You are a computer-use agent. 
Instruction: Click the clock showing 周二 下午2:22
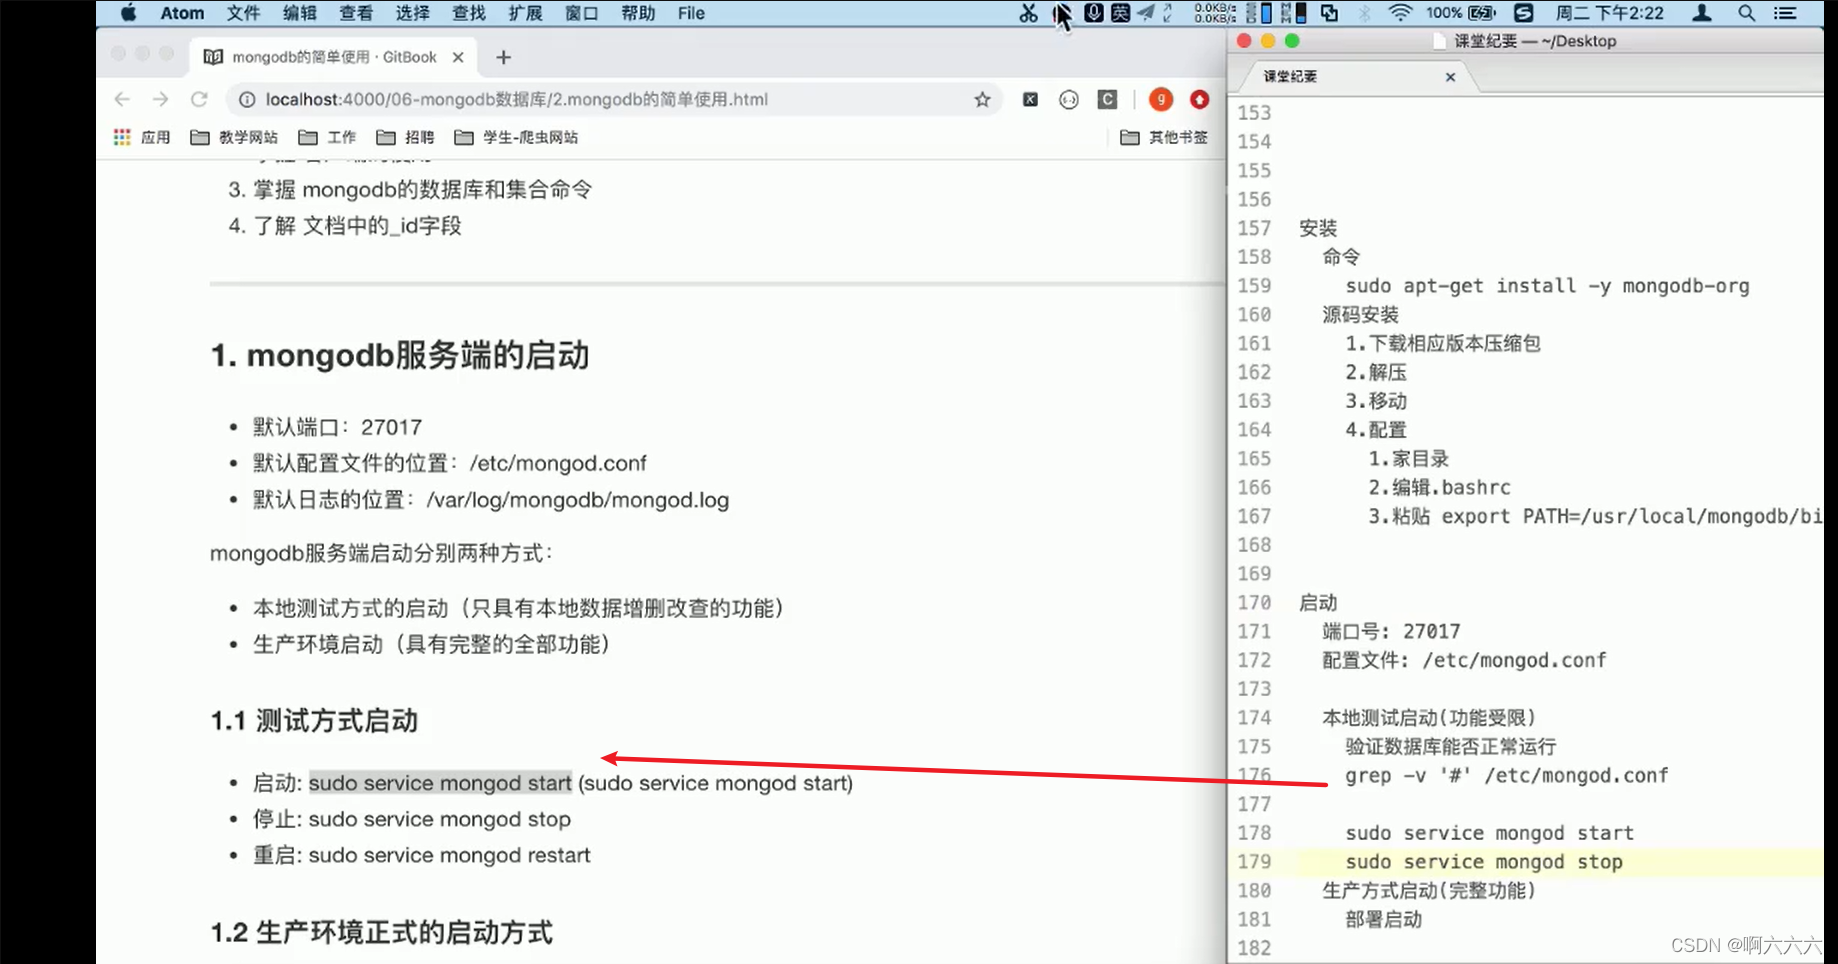(1610, 13)
